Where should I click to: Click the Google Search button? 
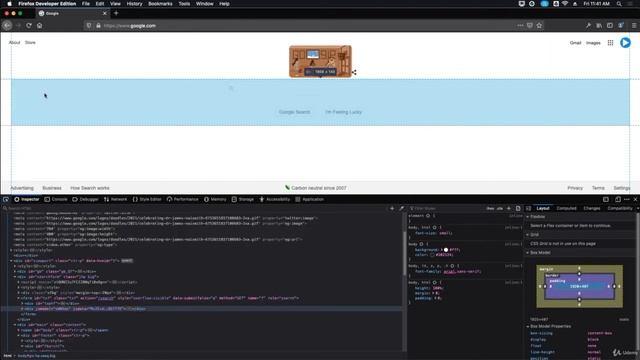pos(294,112)
